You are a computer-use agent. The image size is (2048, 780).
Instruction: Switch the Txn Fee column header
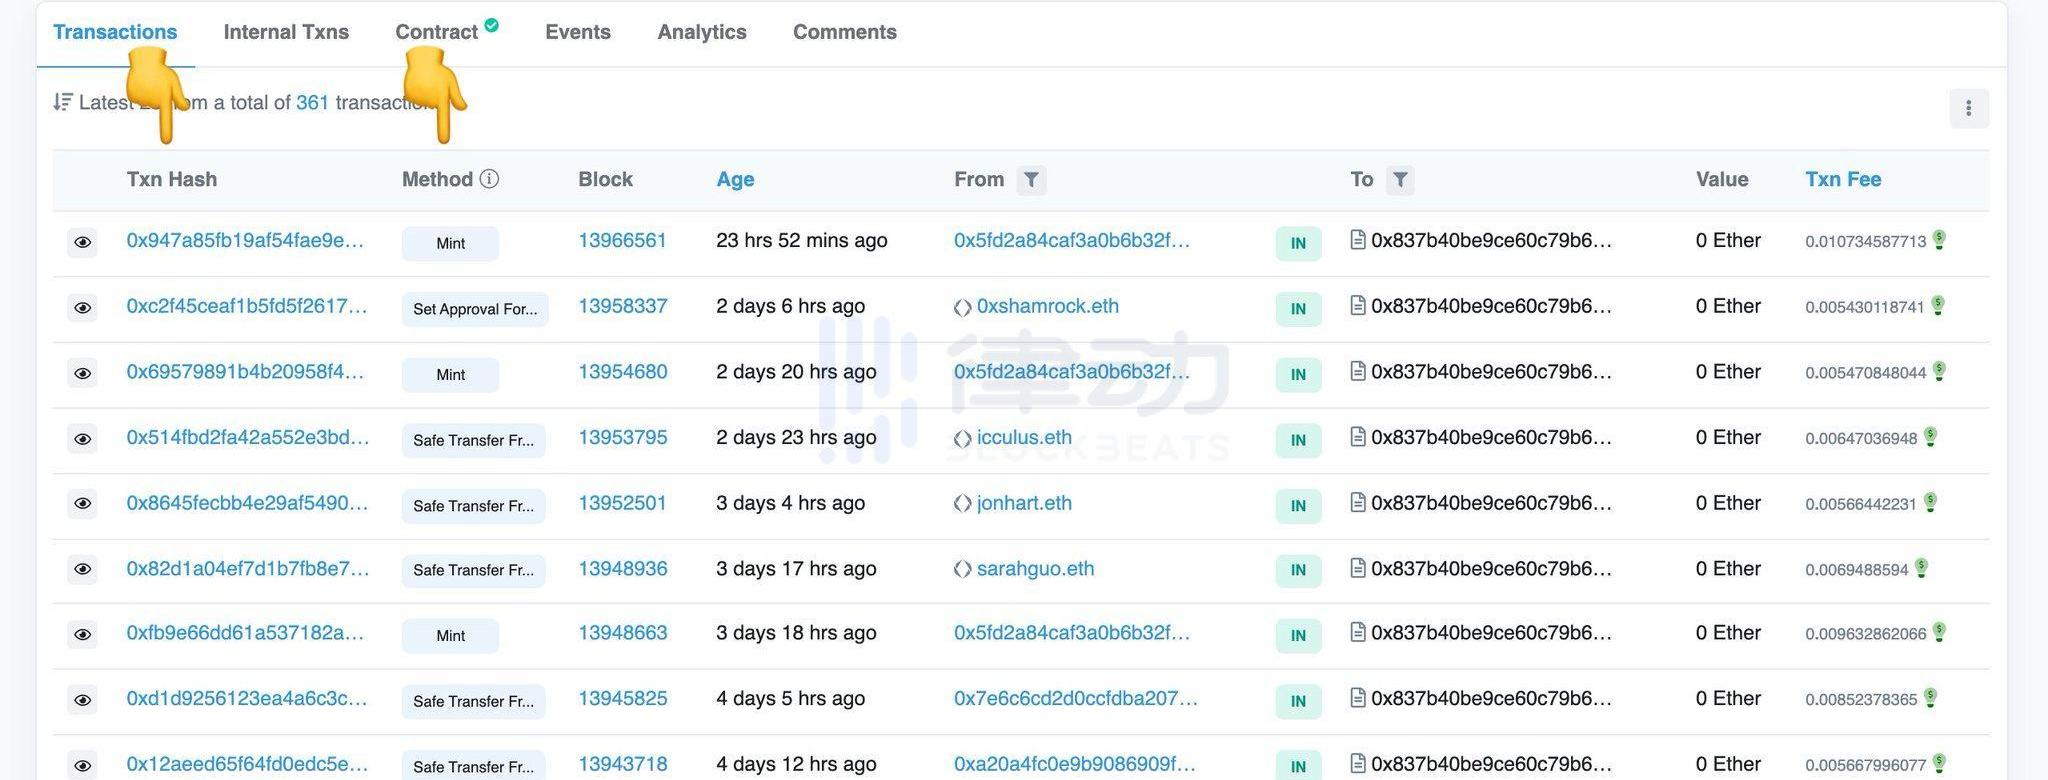coord(1842,180)
